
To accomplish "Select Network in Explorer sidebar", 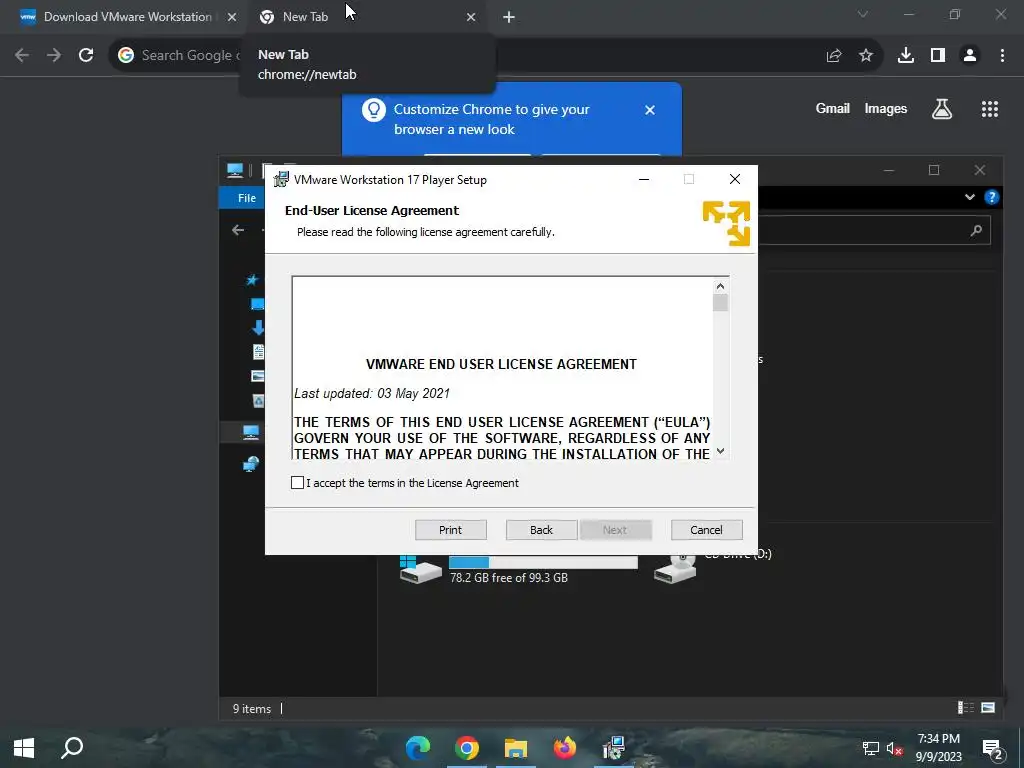I will pos(251,464).
